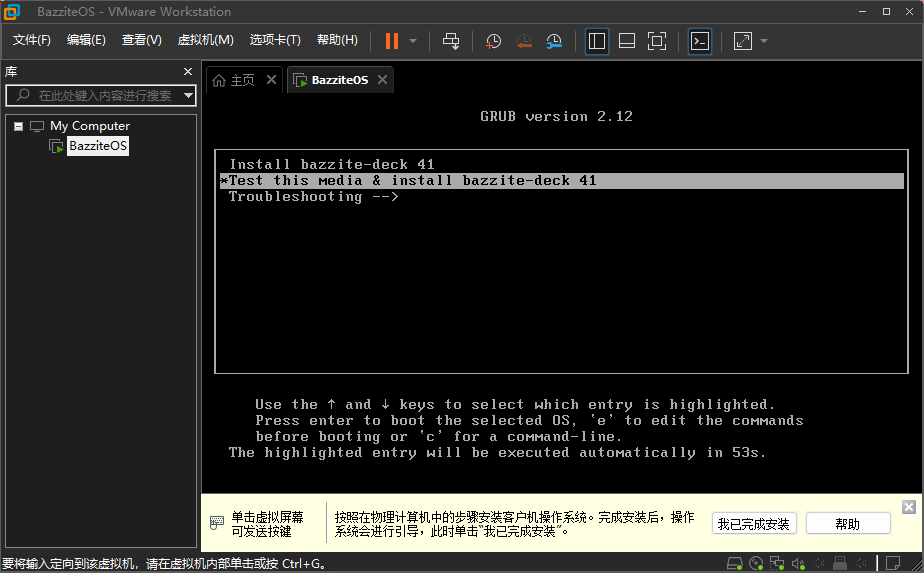
Task: Open the 虚拟机(M) menu
Action: (206, 40)
